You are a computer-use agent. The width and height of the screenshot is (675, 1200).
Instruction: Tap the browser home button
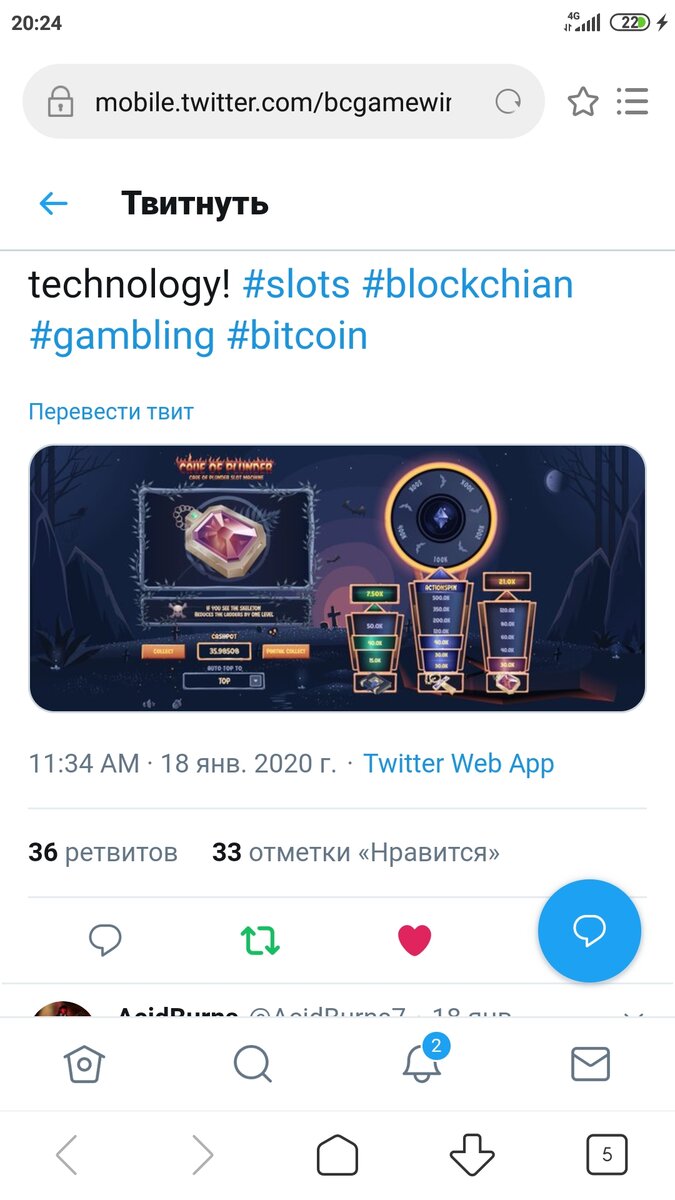point(337,1156)
